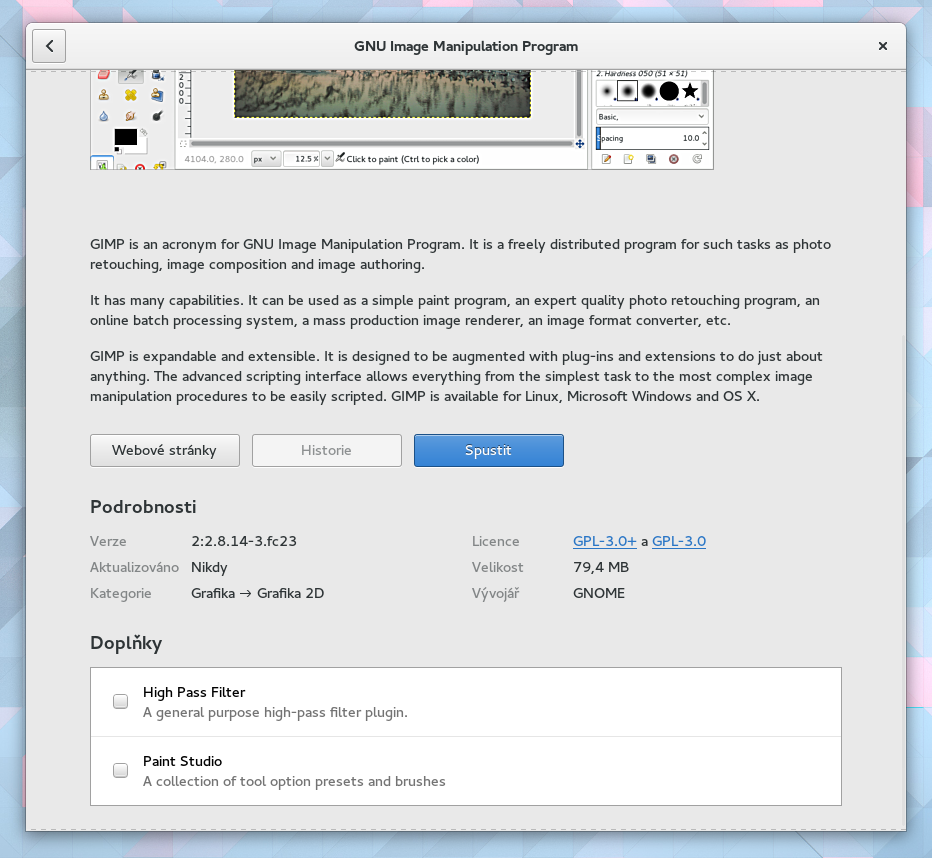Adjust the brush Spacing slider
The height and width of the screenshot is (858, 932).
[644, 138]
